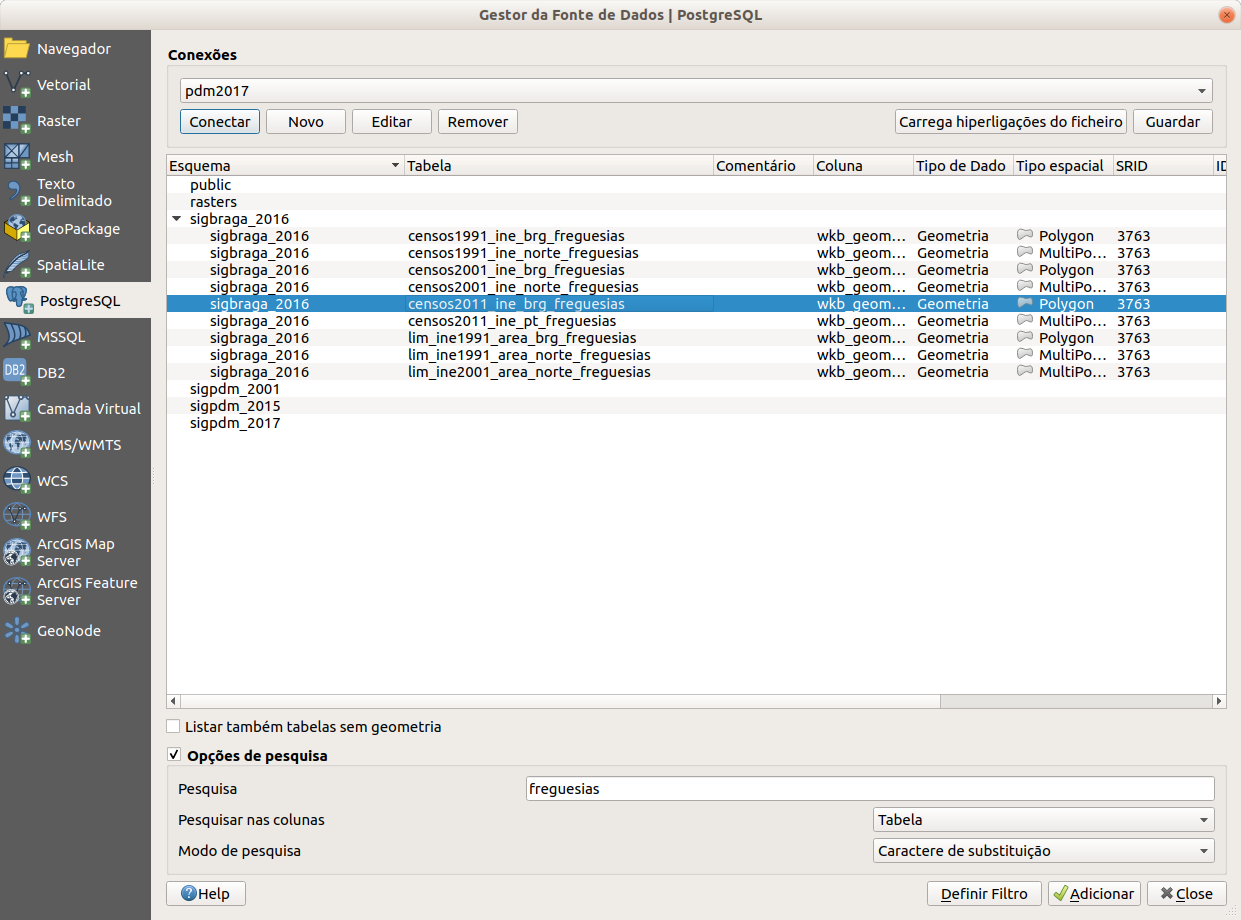Select the SpatiaLite feather icon
Screen dimensions: 1241x920
[x=17, y=265]
